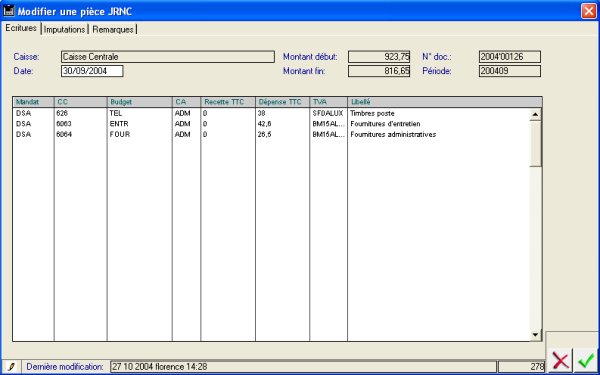Click the title bar application icon
The image size is (600, 375).
point(8,11)
